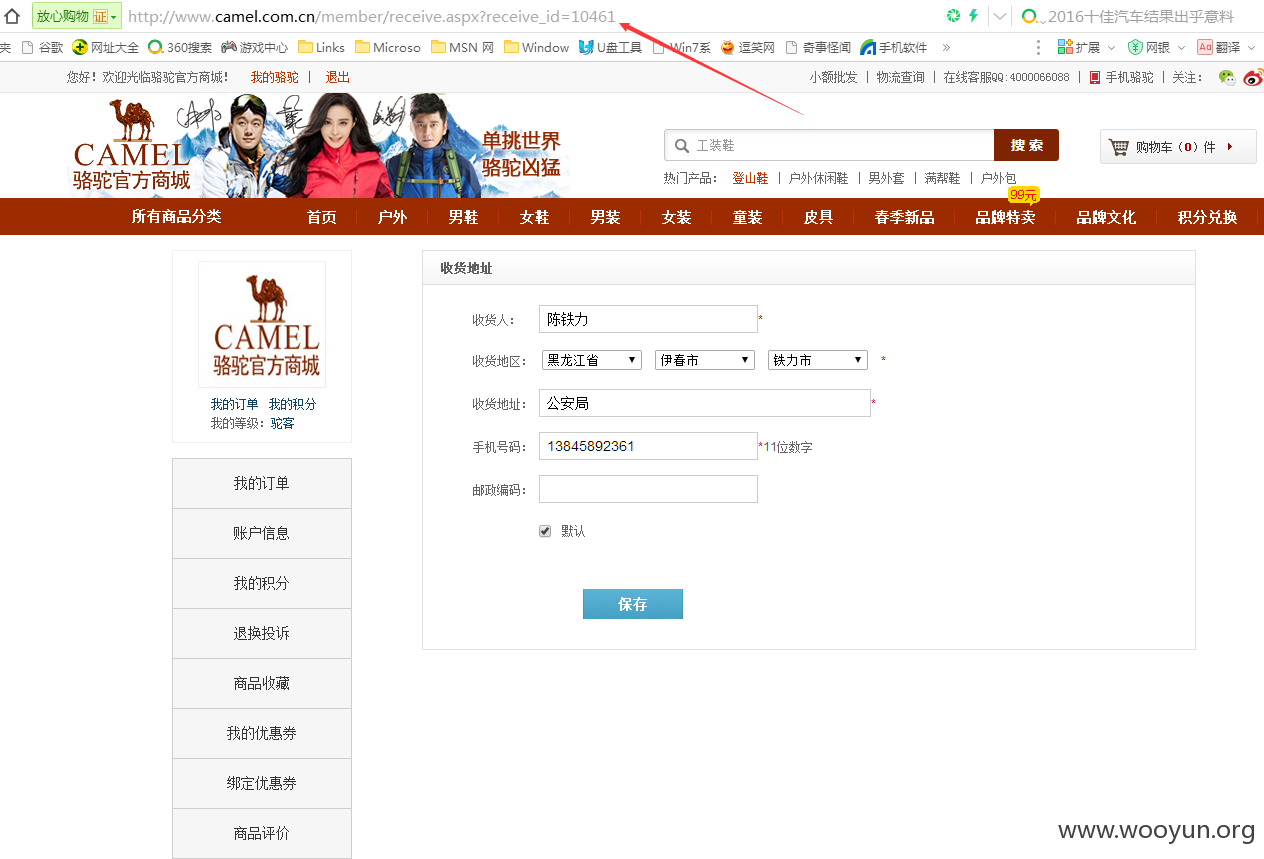
Task: Click the empty 邮政编码 postcode field
Action: 648,489
